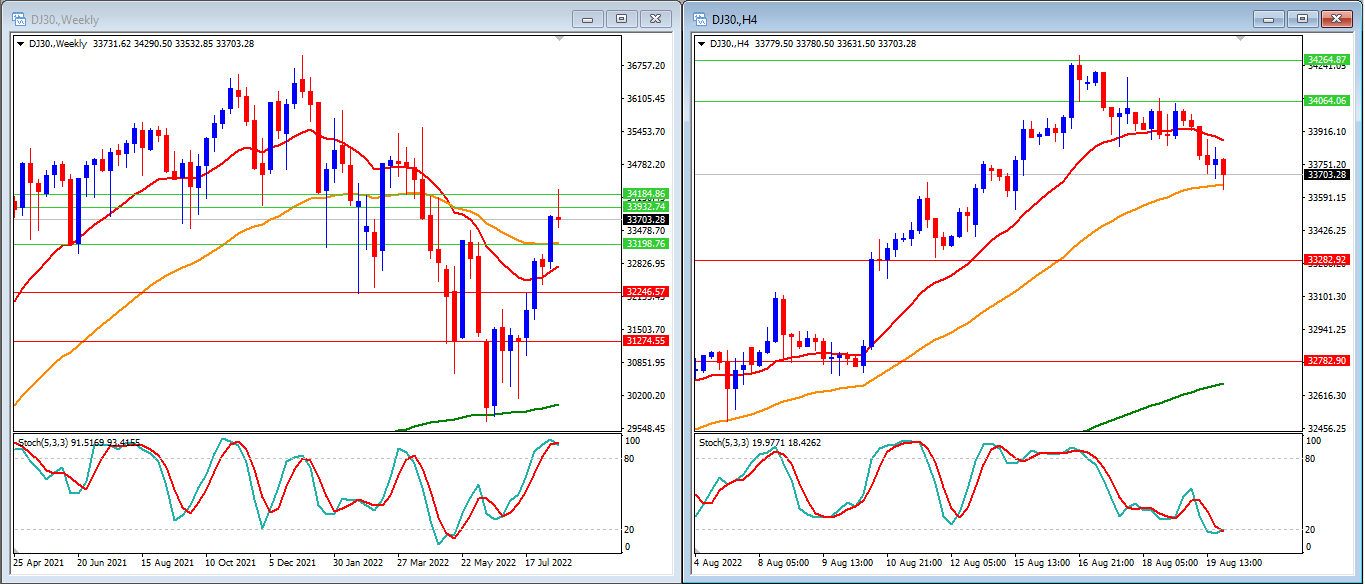Select the green 34064.06 level label in H4 chart

click(1328, 101)
